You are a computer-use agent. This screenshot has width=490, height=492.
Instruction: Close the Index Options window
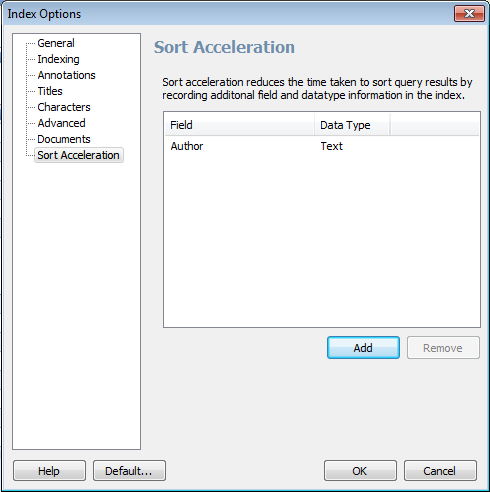[469, 14]
